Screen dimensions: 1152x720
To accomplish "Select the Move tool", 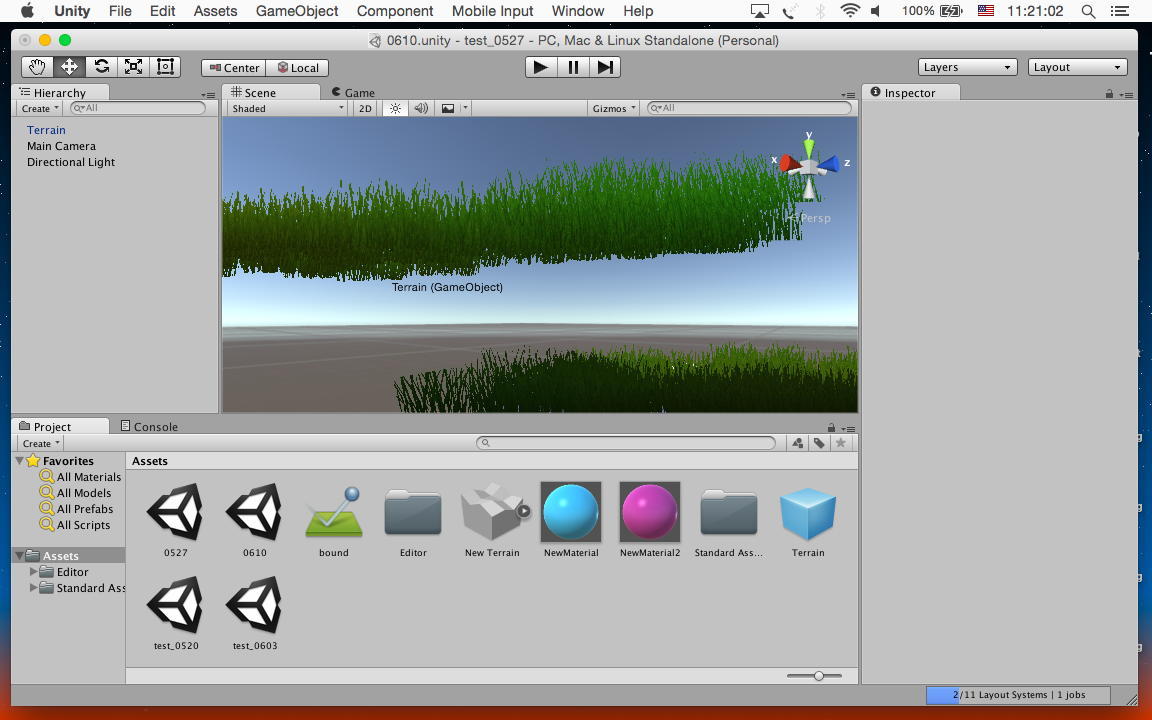I will pyautogui.click(x=69, y=67).
